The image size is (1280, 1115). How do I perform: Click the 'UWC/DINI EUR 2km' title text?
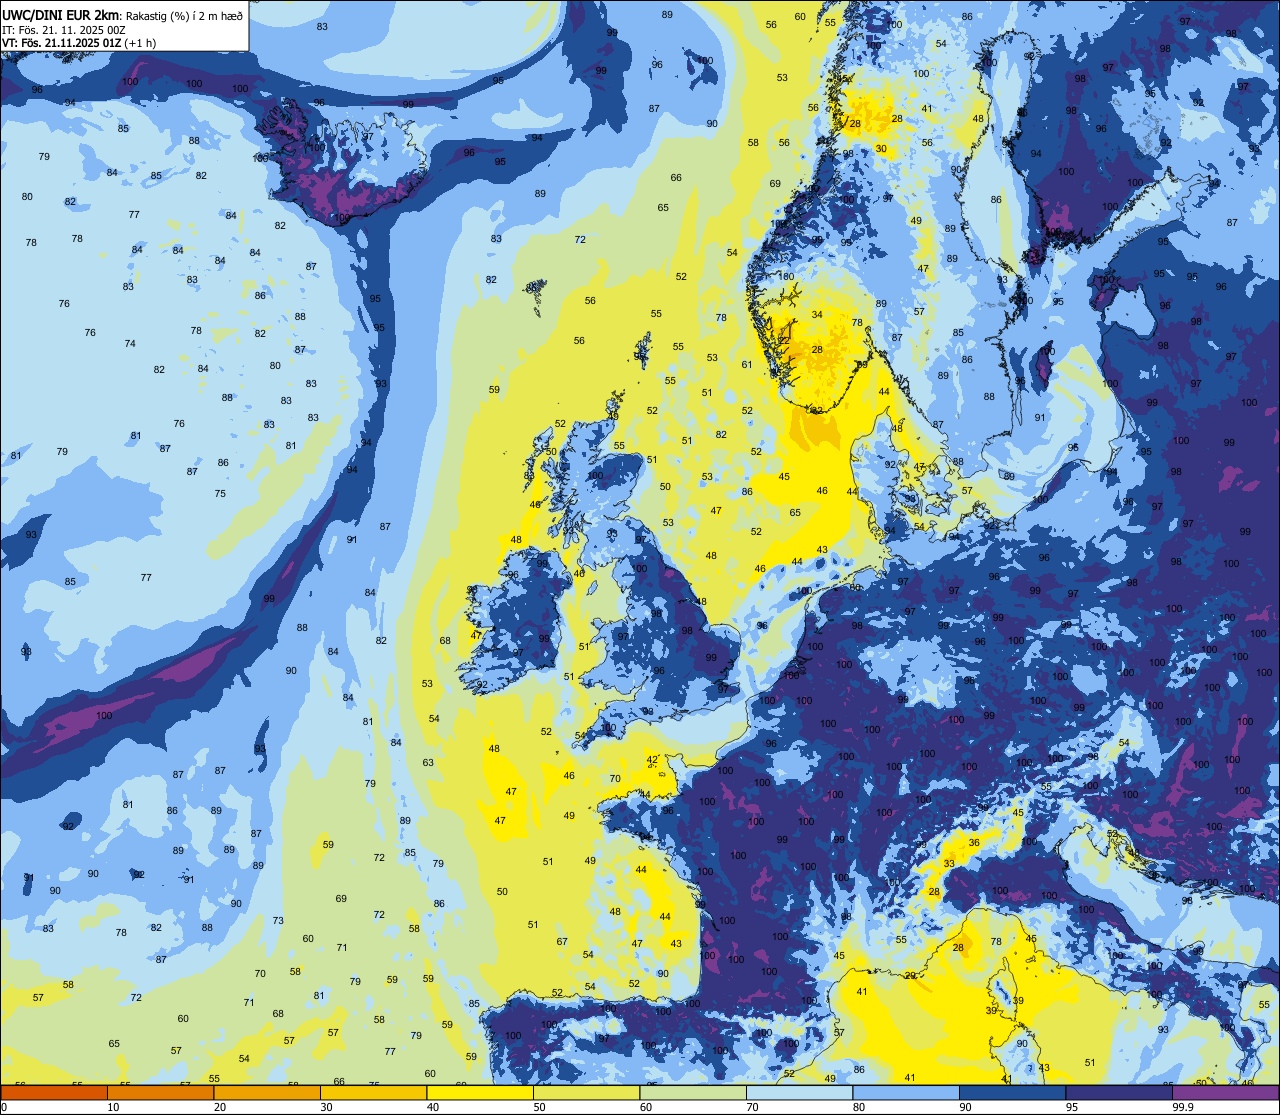tap(61, 14)
